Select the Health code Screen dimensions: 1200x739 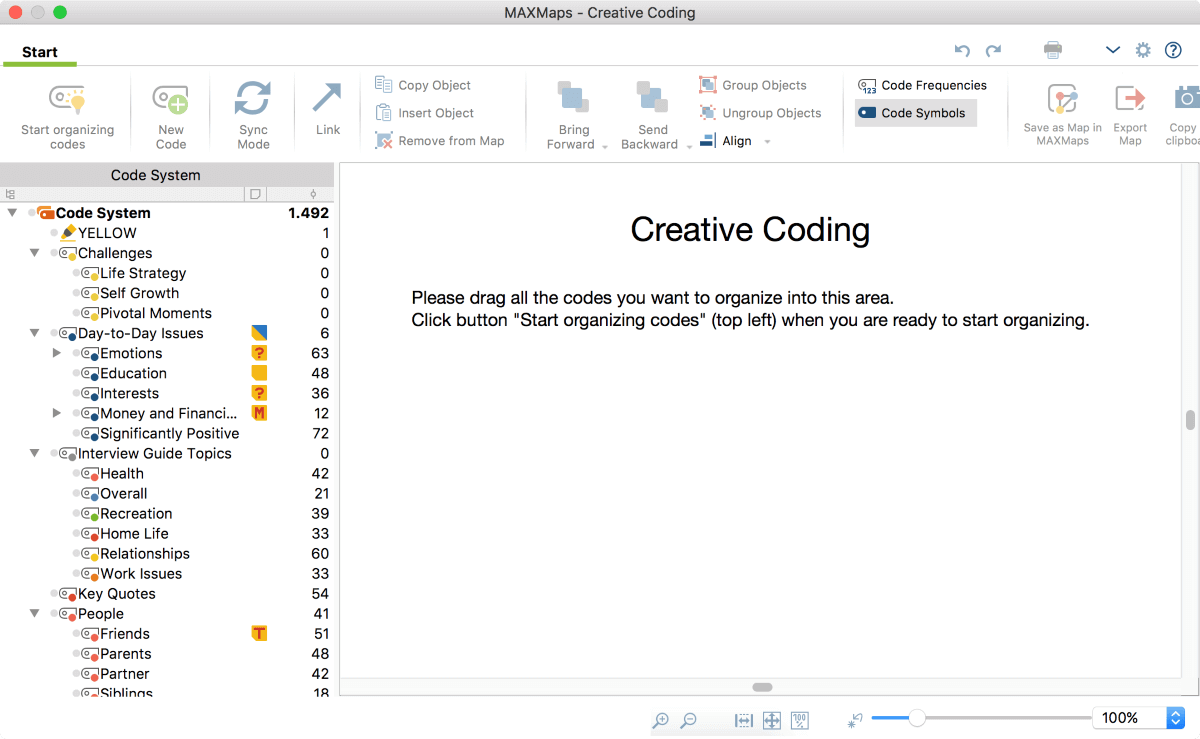[122, 473]
